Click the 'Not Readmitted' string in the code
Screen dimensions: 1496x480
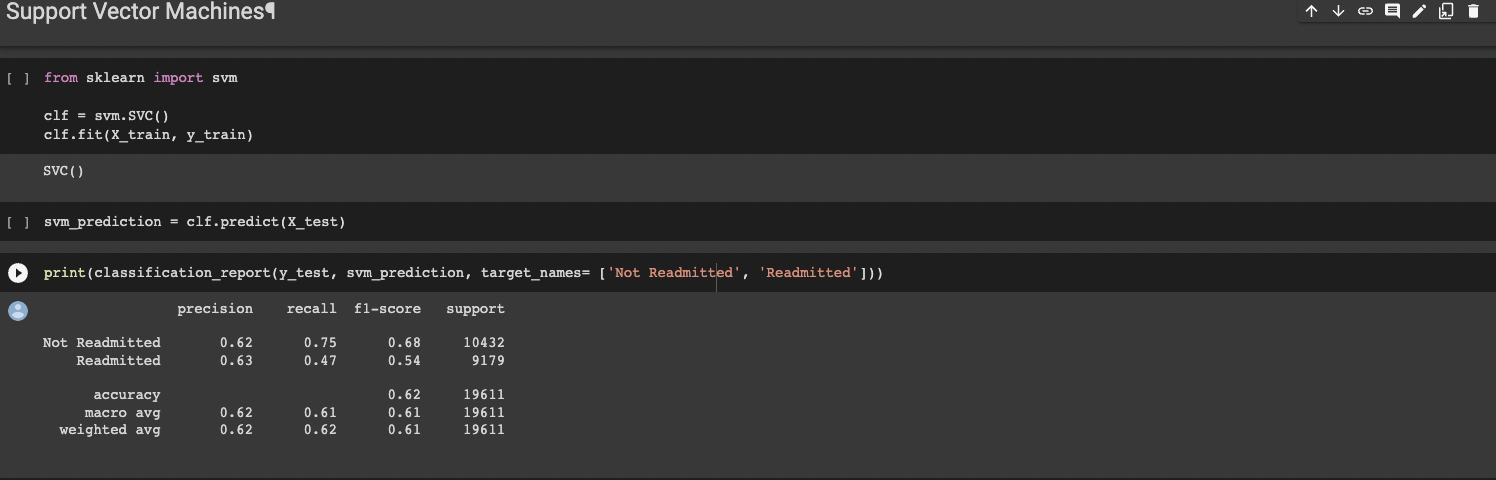click(674, 273)
